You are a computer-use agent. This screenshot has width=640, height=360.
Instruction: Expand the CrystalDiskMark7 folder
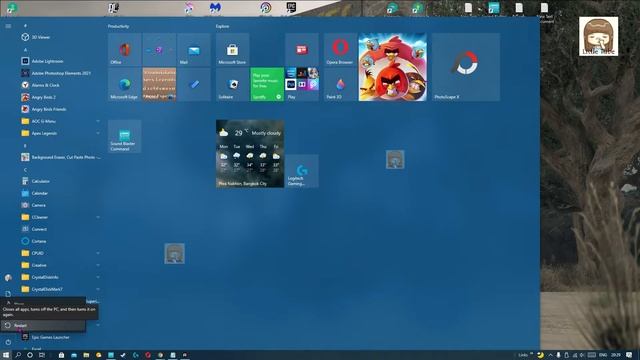pos(59,289)
